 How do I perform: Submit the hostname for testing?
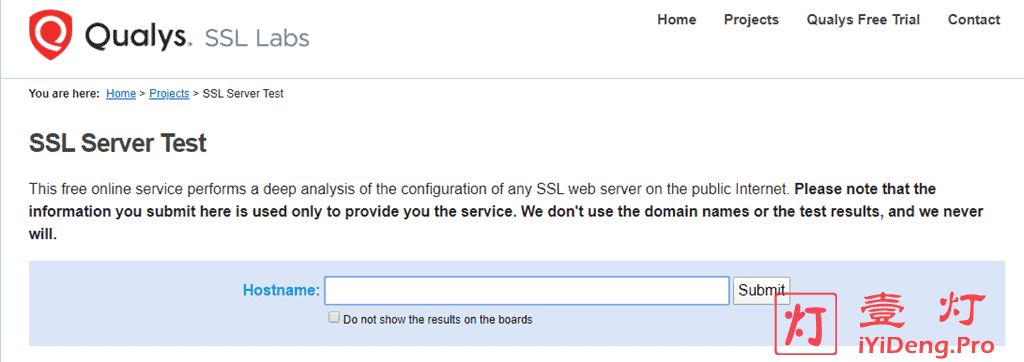point(761,290)
